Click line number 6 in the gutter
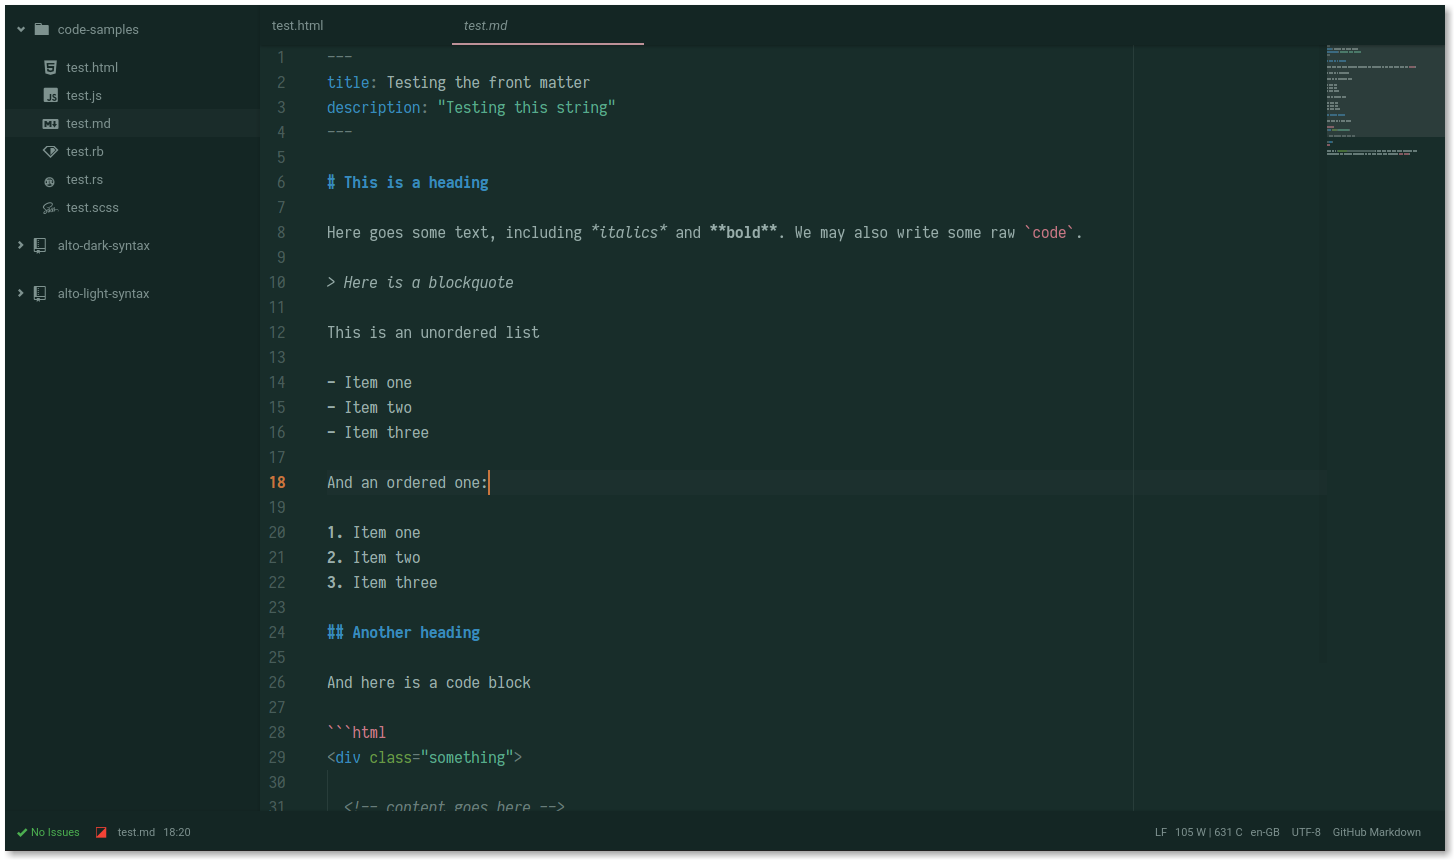Viewport: 1454px width, 860px height. click(x=281, y=182)
